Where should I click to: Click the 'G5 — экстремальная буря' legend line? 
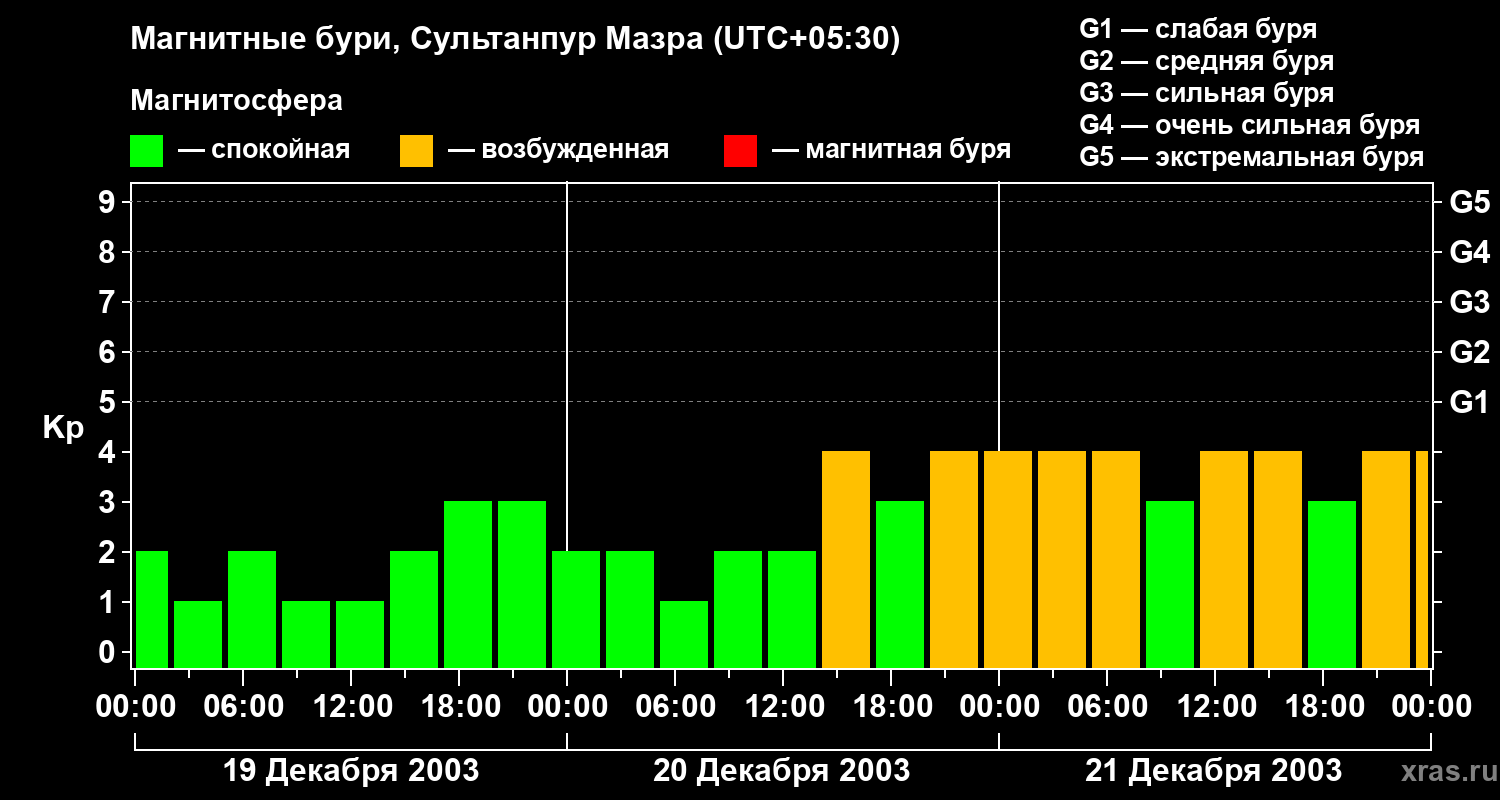point(1252,157)
